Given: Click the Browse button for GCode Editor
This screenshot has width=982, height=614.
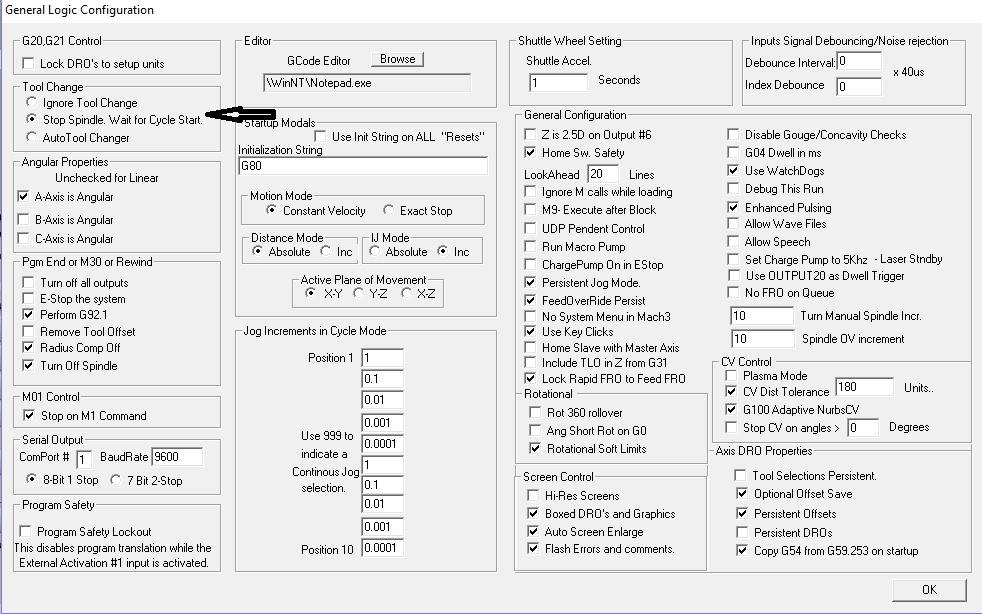Looking at the screenshot, I should coord(398,59).
